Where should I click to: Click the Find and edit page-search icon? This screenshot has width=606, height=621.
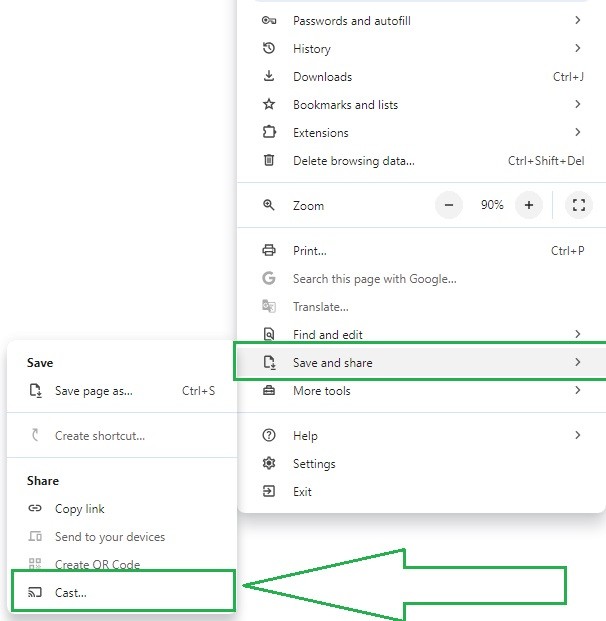click(x=269, y=334)
